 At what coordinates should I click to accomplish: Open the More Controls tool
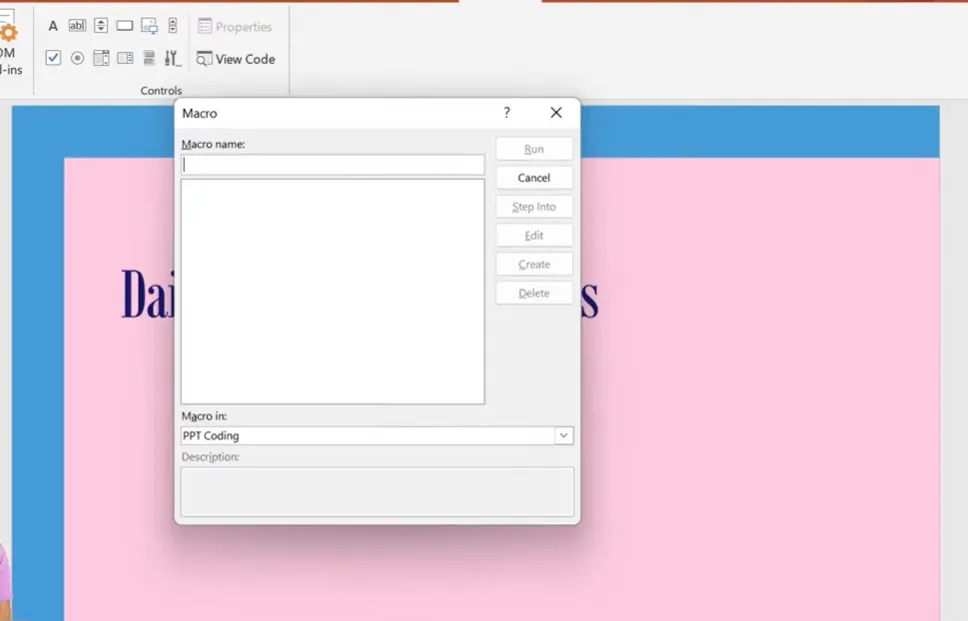tap(173, 58)
